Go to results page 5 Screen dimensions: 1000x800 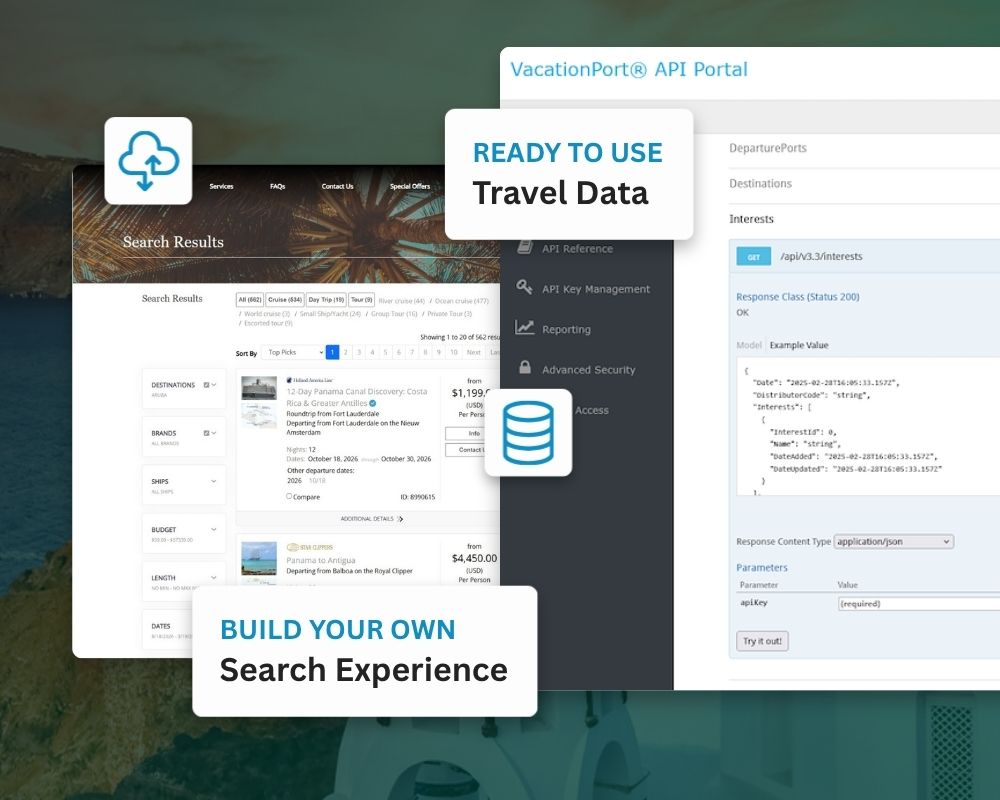coord(385,352)
